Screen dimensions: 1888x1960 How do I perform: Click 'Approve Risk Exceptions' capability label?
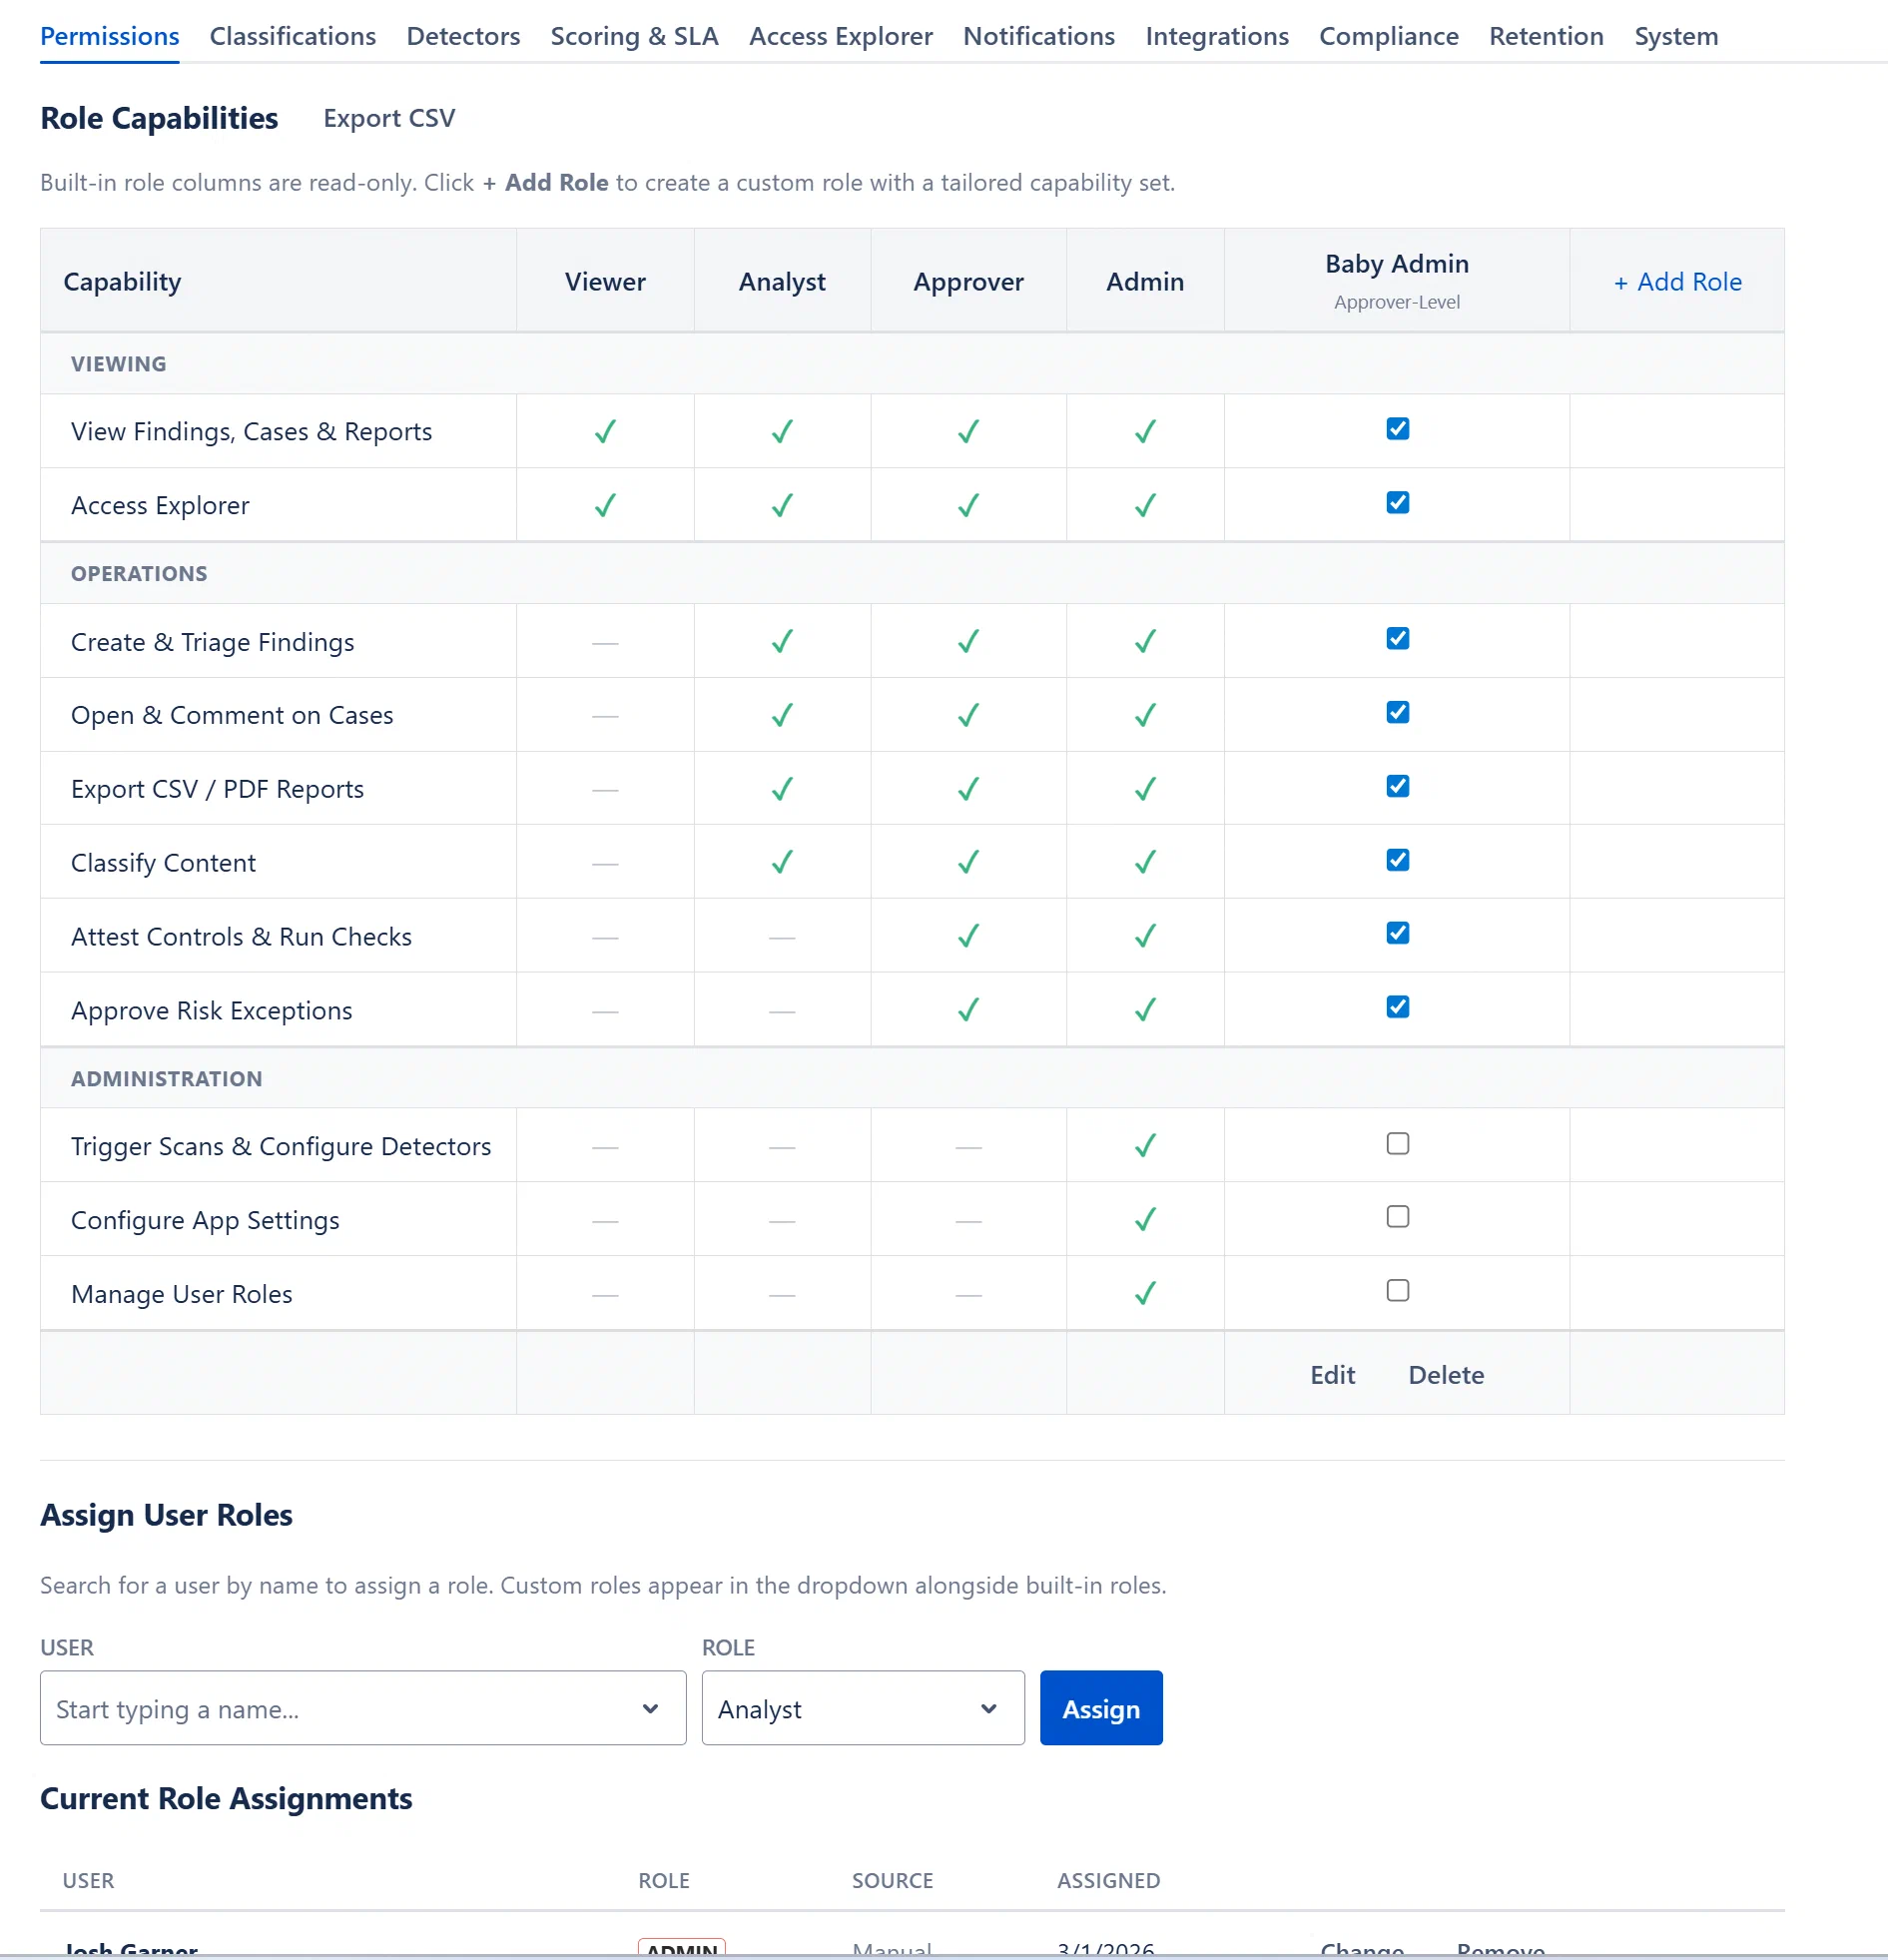tap(212, 1010)
